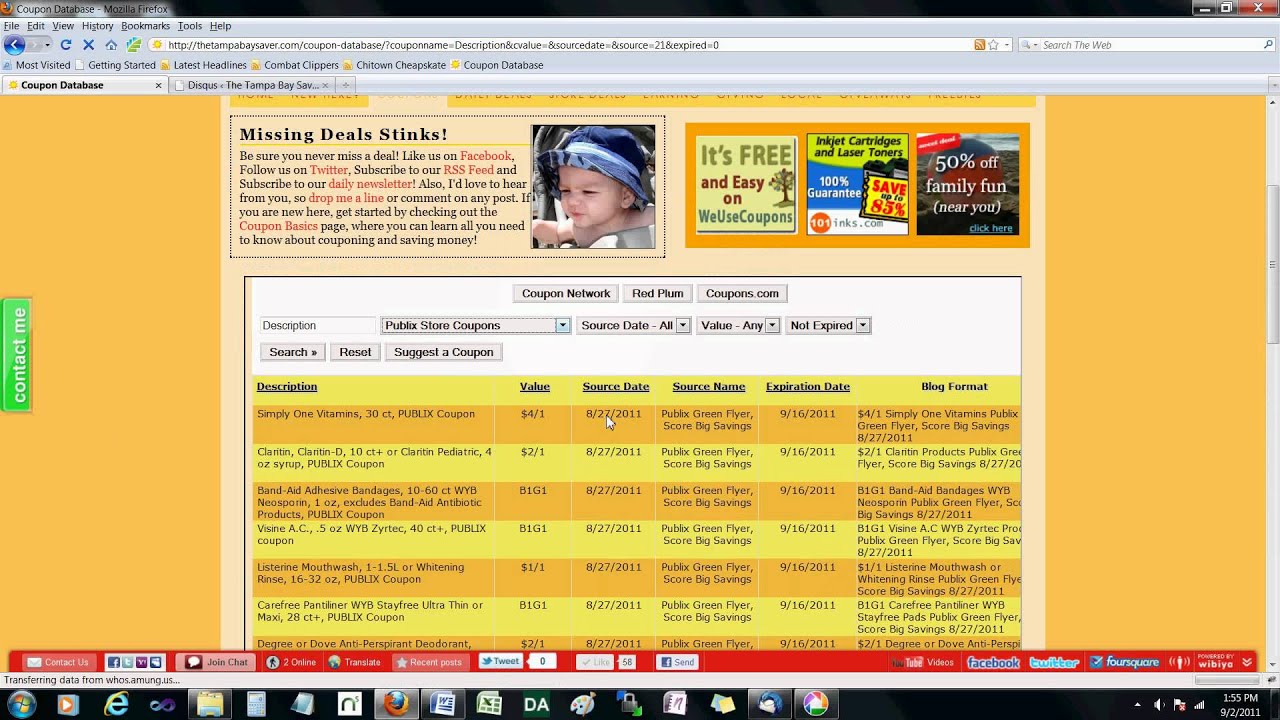
Task: Click the WeUseCoupons ad thumbnail
Action: pos(746,185)
